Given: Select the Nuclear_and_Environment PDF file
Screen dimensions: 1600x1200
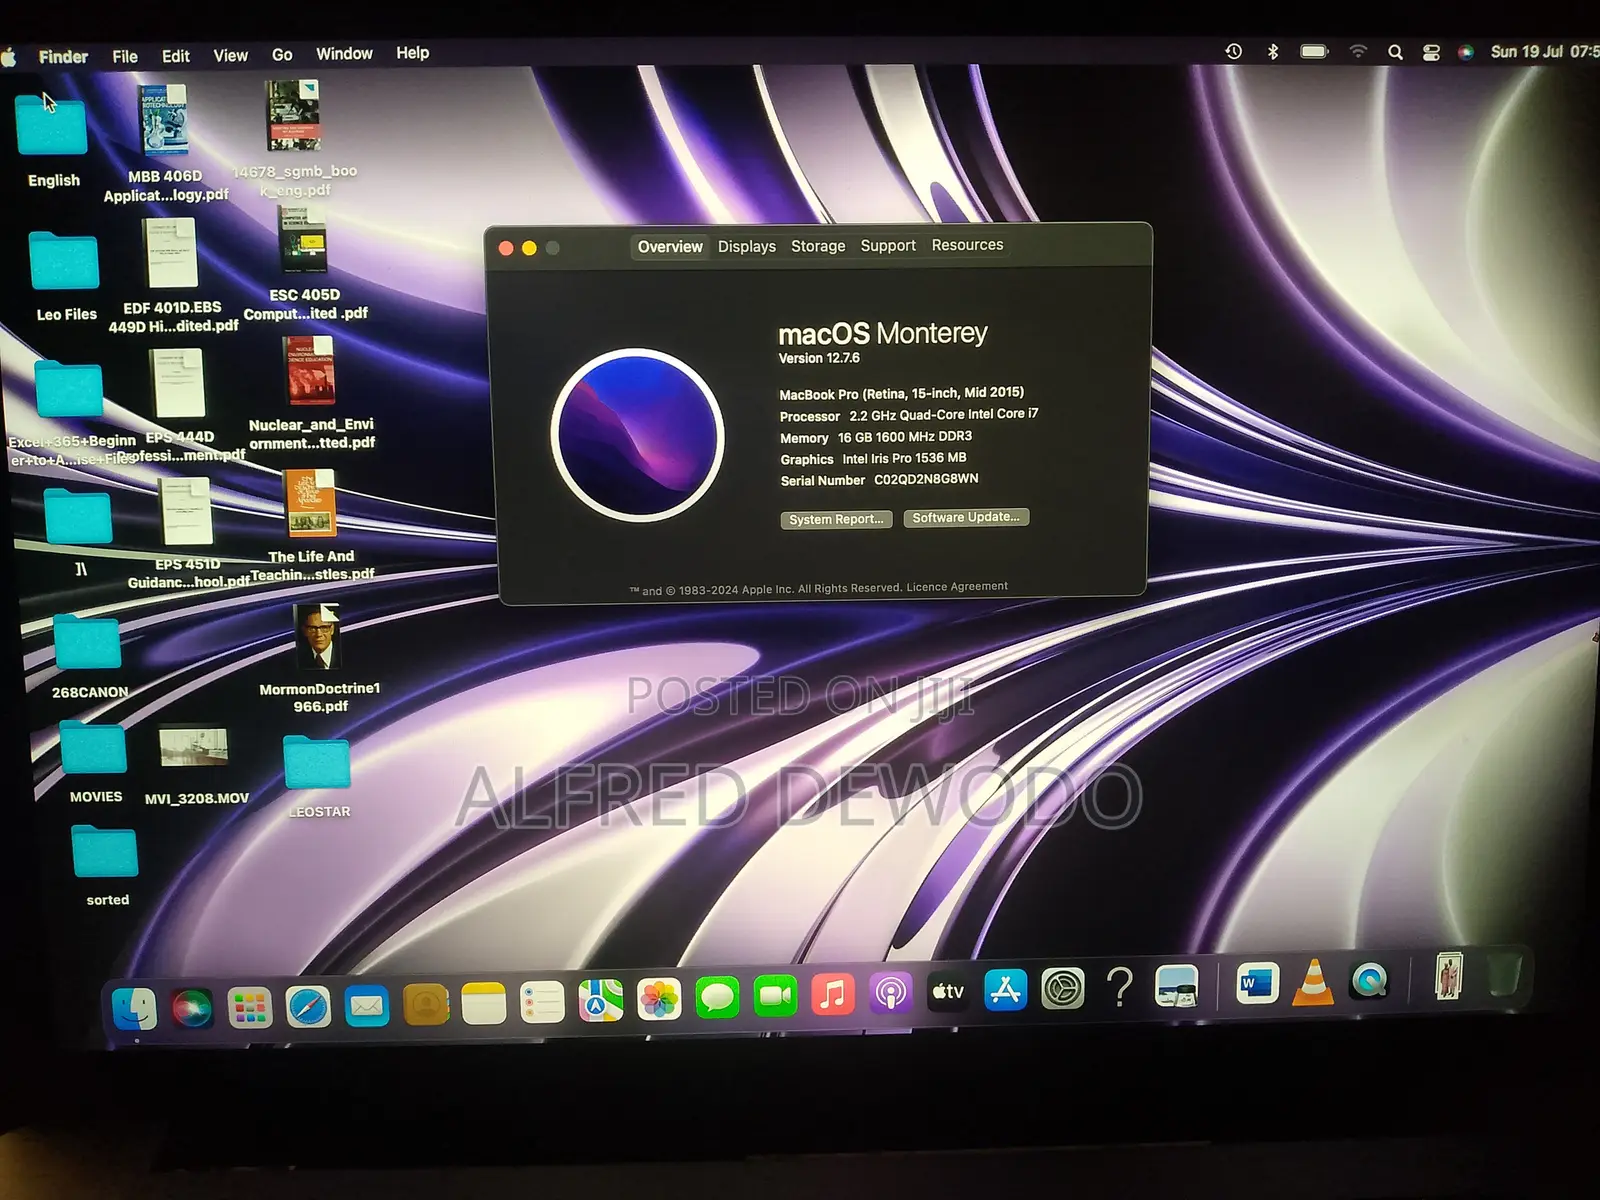Looking at the screenshot, I should 311,393.
